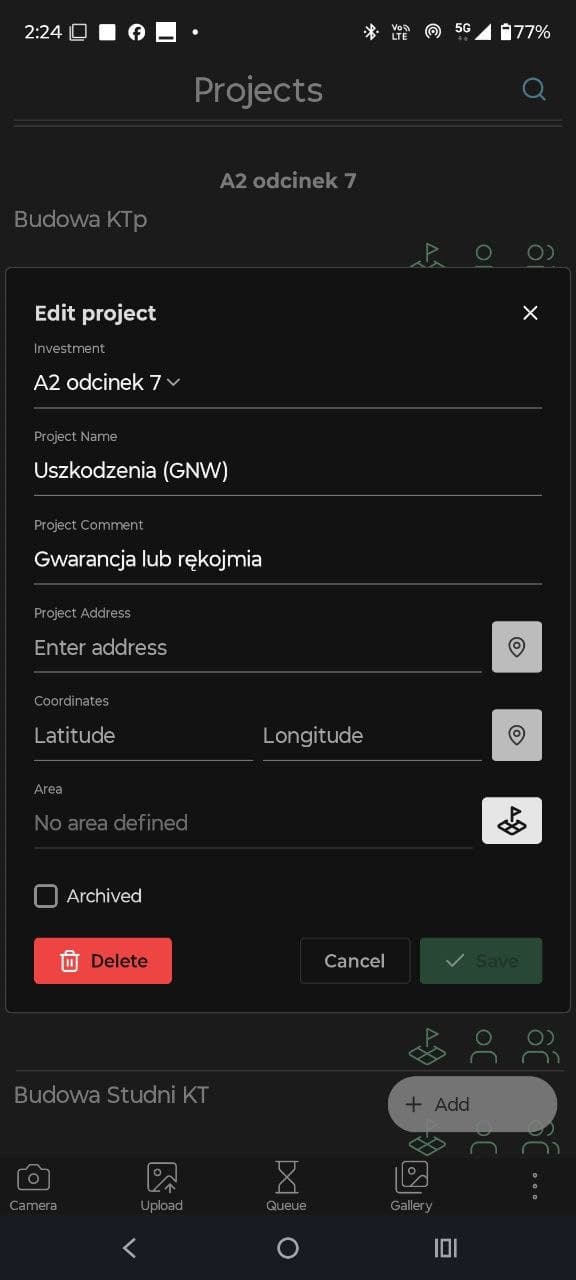Image resolution: width=576 pixels, height=1280 pixels.
Task: Toggle Archived status for the project
Action: [x=46, y=896]
